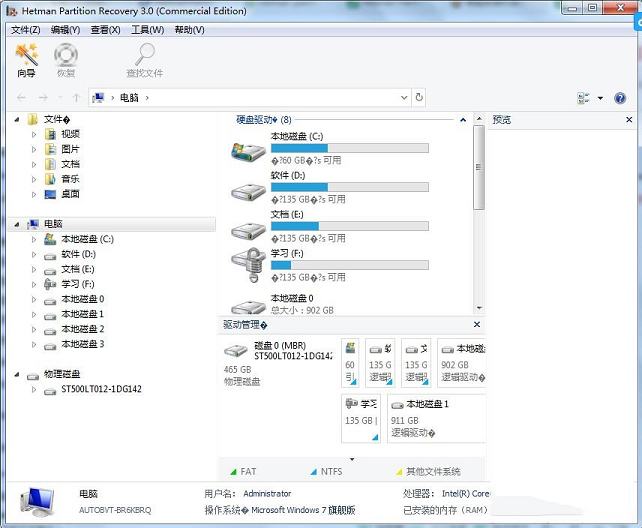Close the 驱动管理器 panel
Screen dimensions: 642x528
pos(477,325)
